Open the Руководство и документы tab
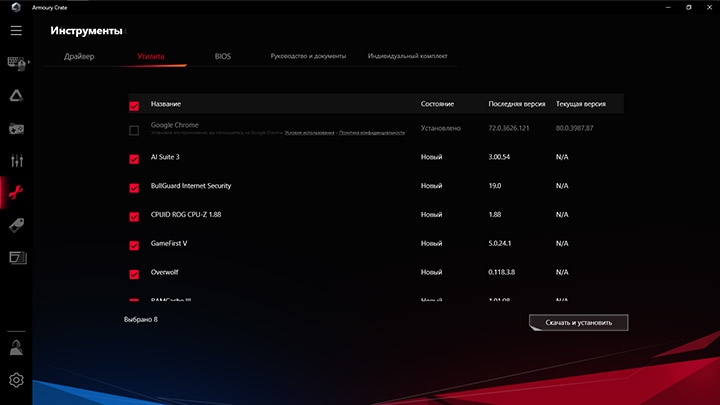The image size is (720, 405). [x=308, y=56]
